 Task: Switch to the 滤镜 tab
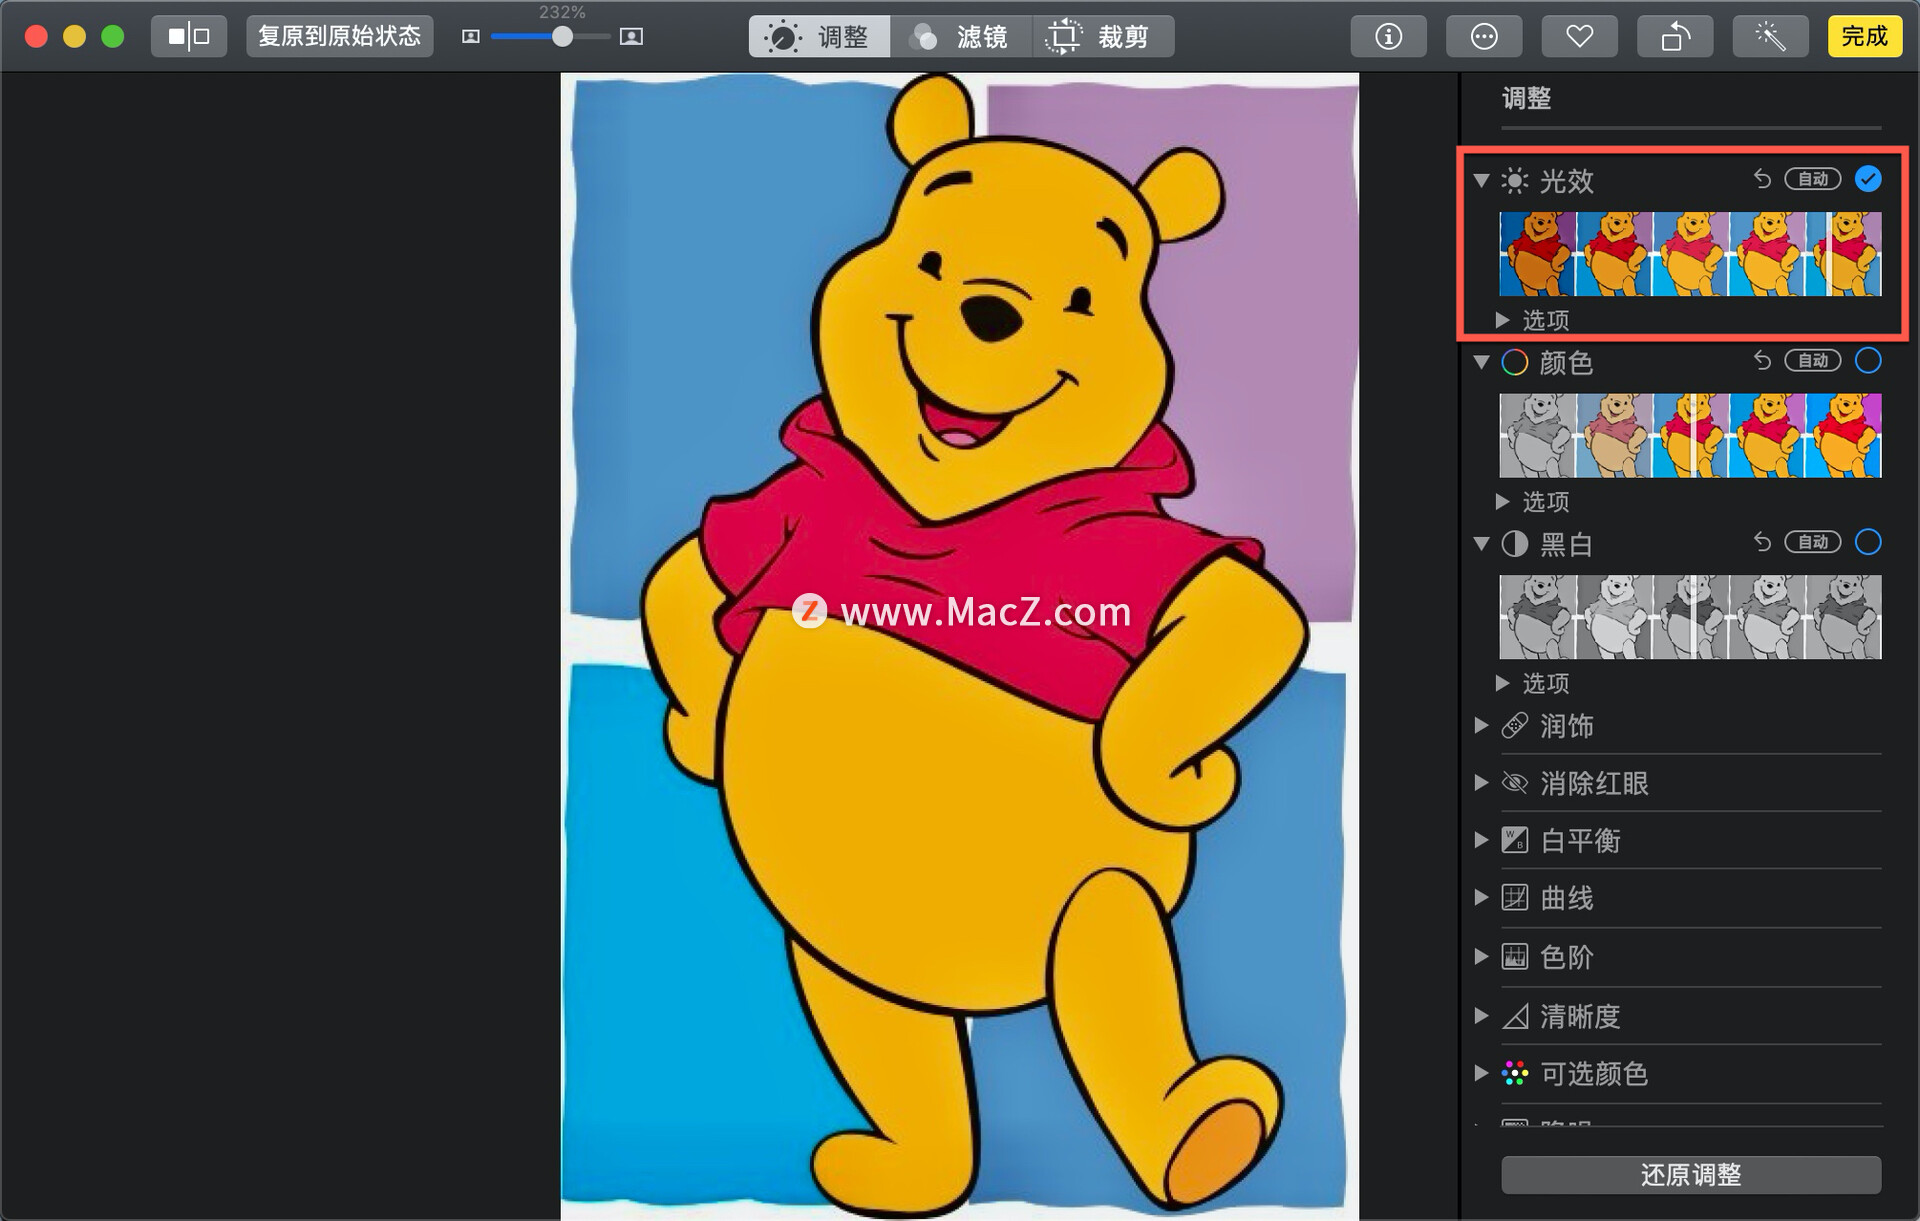pos(960,37)
